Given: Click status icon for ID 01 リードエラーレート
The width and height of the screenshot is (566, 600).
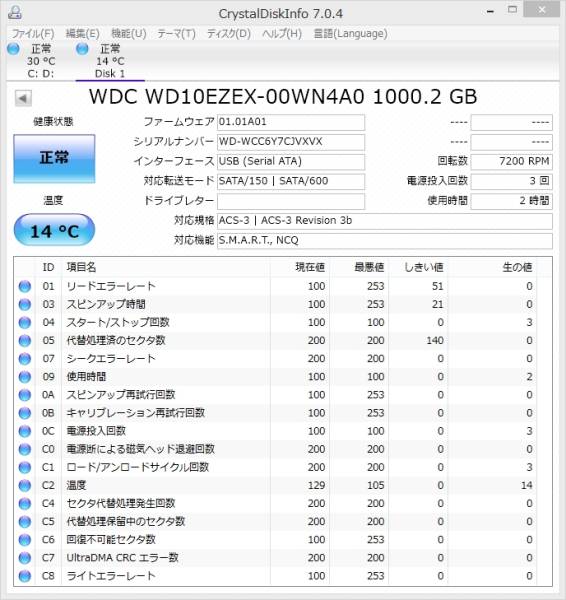Looking at the screenshot, I should pos(25,287).
